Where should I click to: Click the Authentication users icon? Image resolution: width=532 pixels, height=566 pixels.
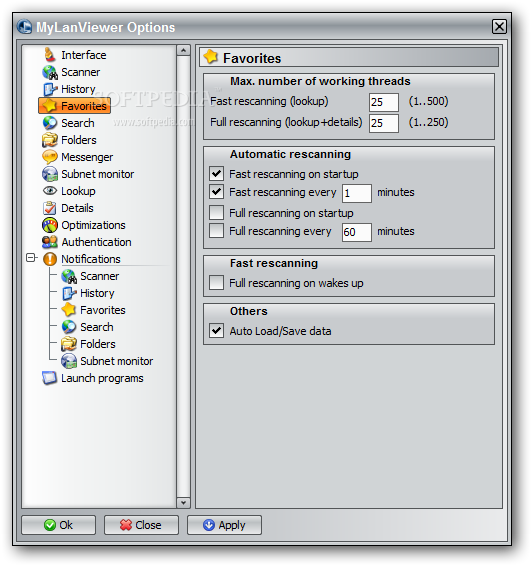(50, 242)
